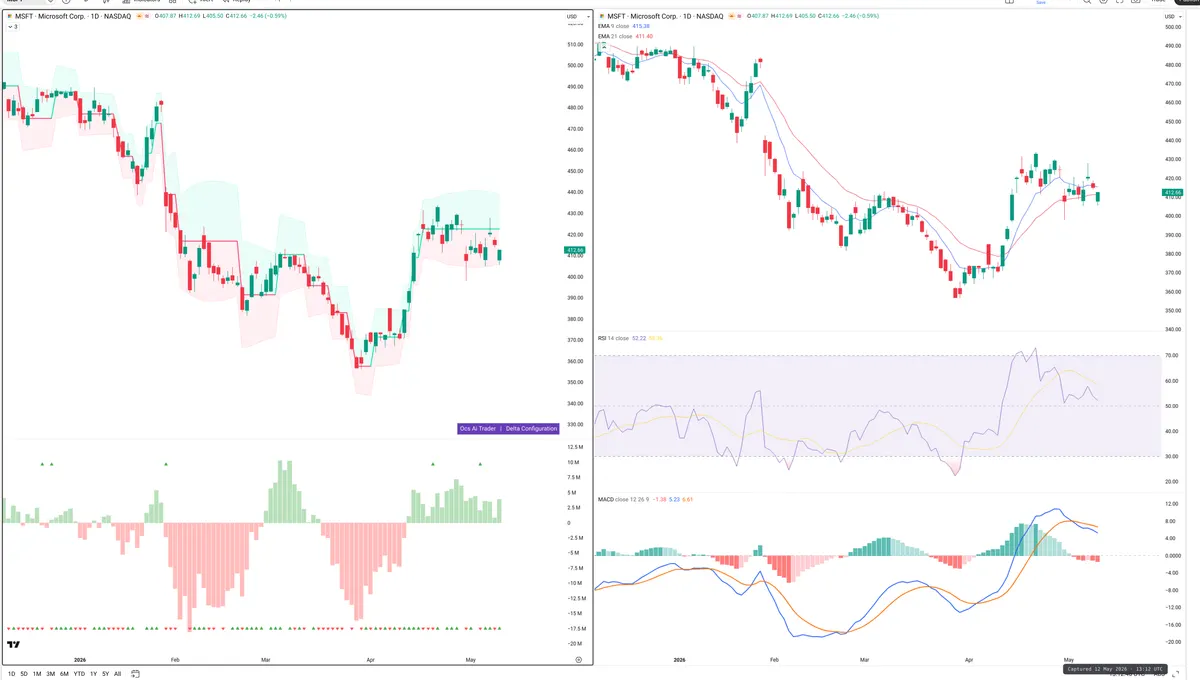
Task: Open the USD currency dropdown on right chart
Action: click(x=1172, y=17)
